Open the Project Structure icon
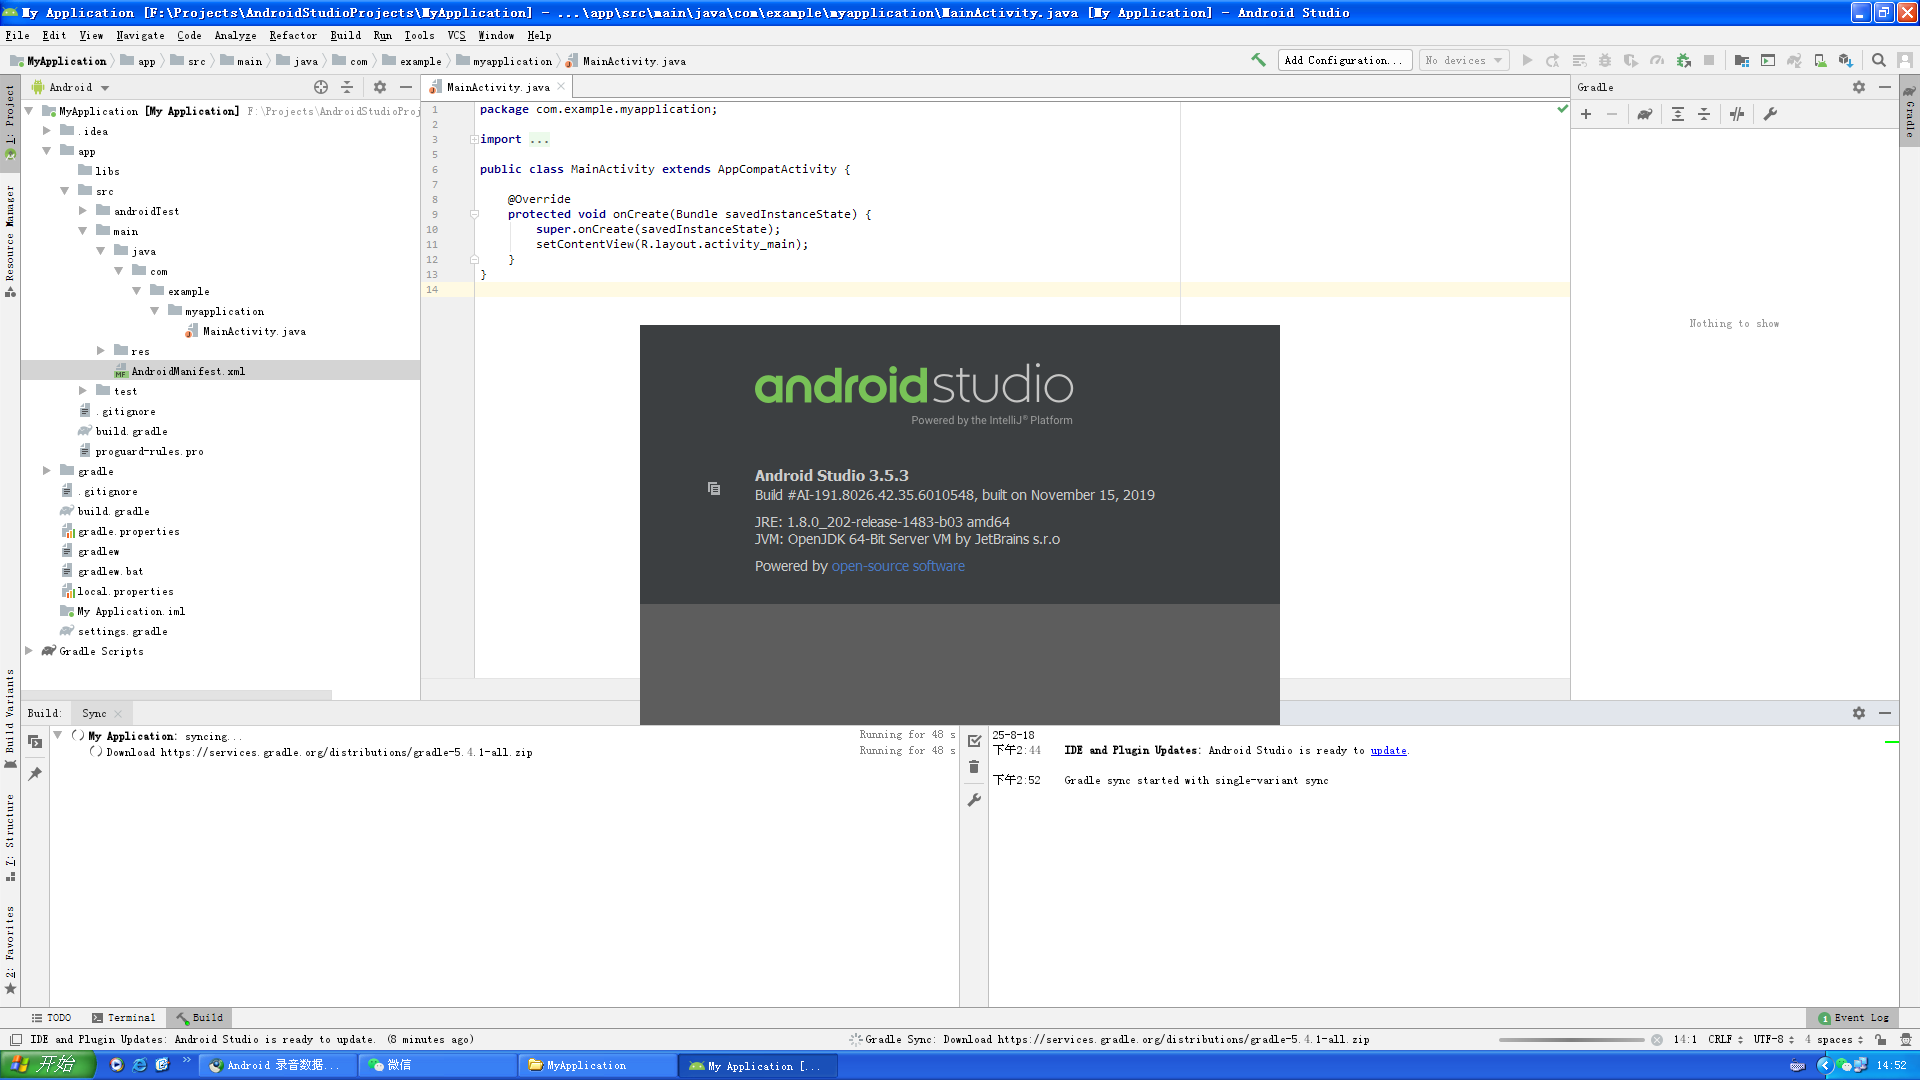The width and height of the screenshot is (1920, 1080). click(1742, 60)
